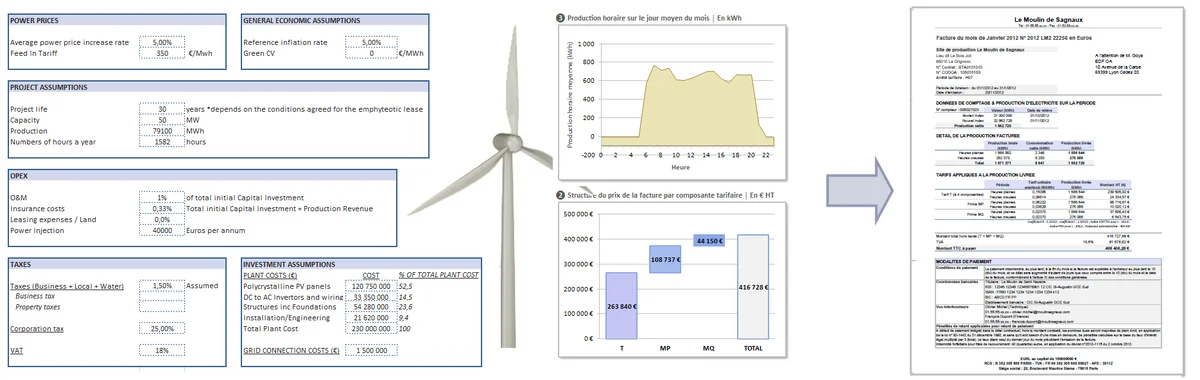
Task: Click the 'Taxes (Business + Local + Water)' label
Action: point(66,286)
